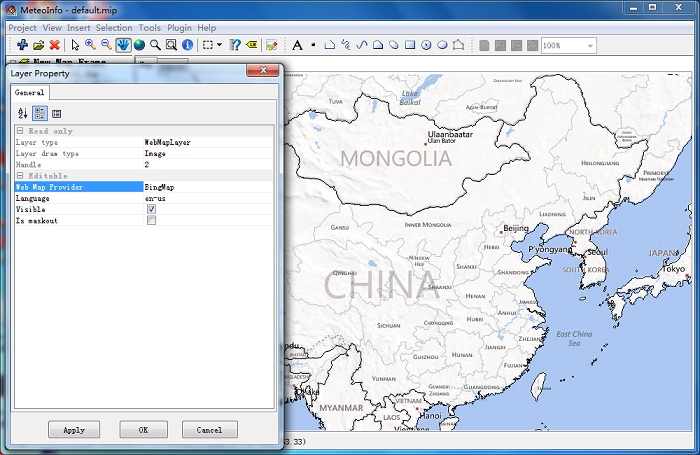Click the OK button

tap(143, 430)
